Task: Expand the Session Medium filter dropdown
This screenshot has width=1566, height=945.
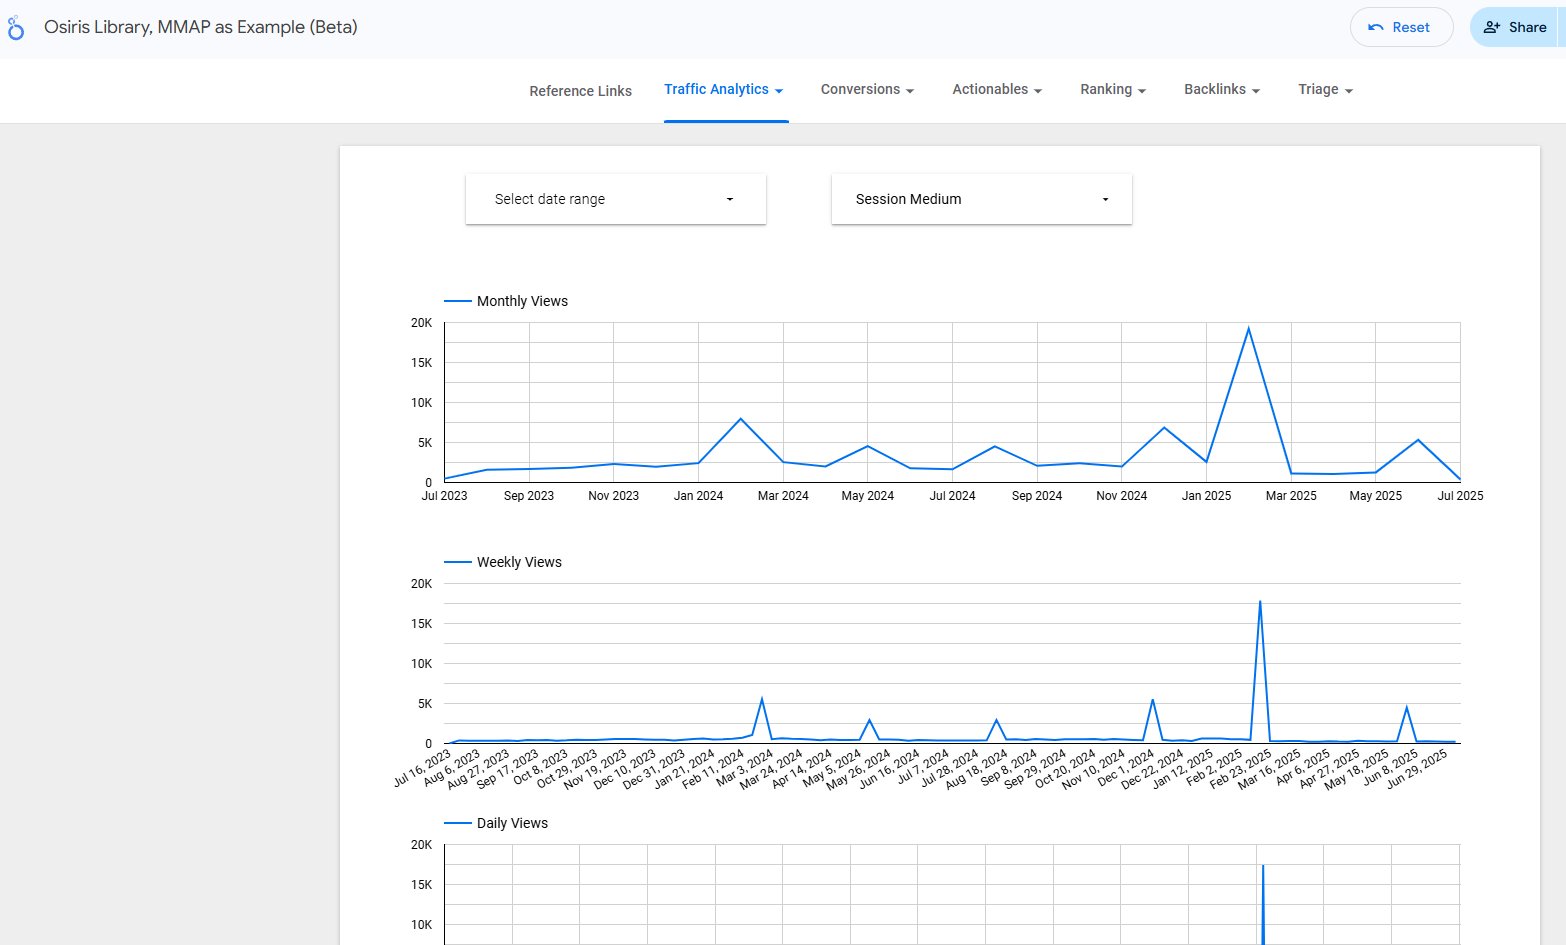Action: (981, 199)
